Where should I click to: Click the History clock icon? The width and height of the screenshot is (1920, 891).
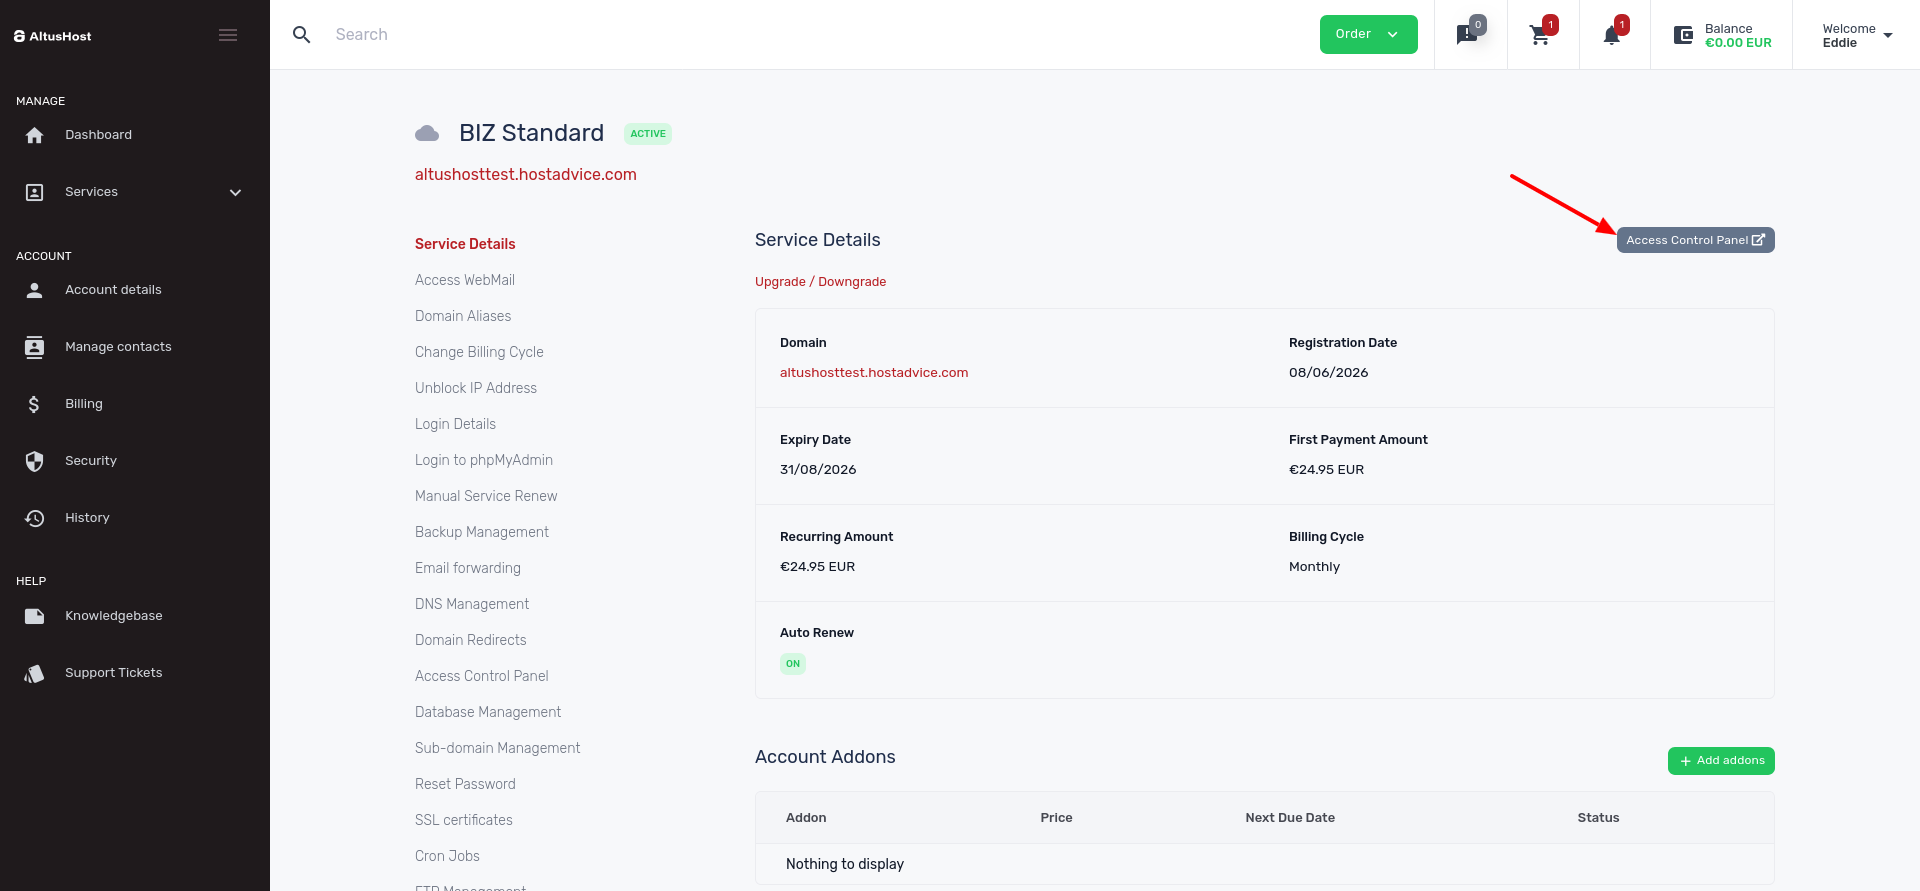click(x=34, y=518)
